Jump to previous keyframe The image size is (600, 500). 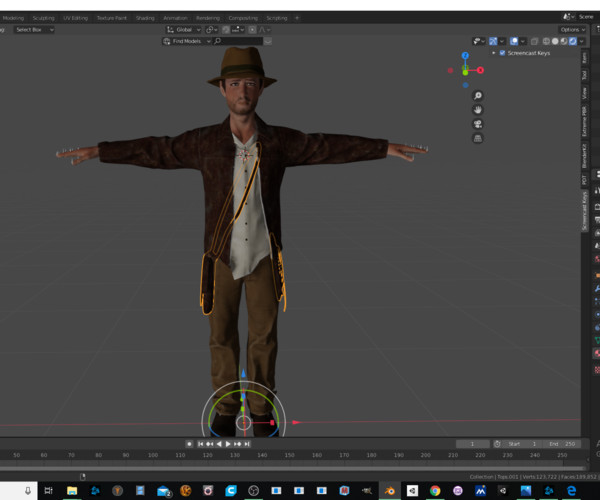pyautogui.click(x=209, y=444)
